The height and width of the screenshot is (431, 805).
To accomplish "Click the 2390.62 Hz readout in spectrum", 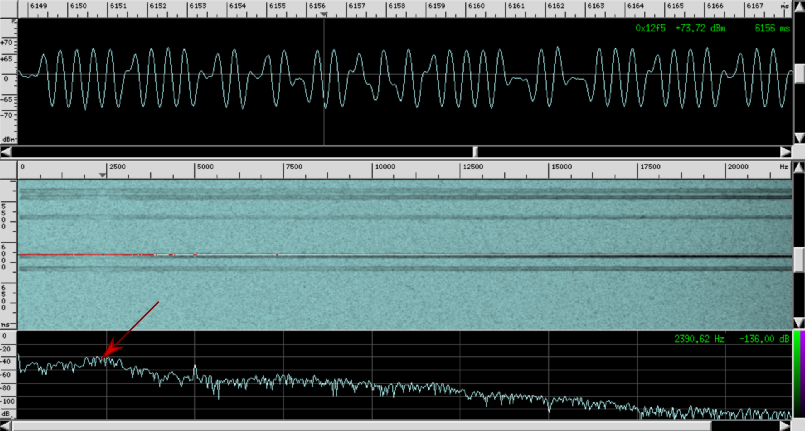I will coord(697,339).
